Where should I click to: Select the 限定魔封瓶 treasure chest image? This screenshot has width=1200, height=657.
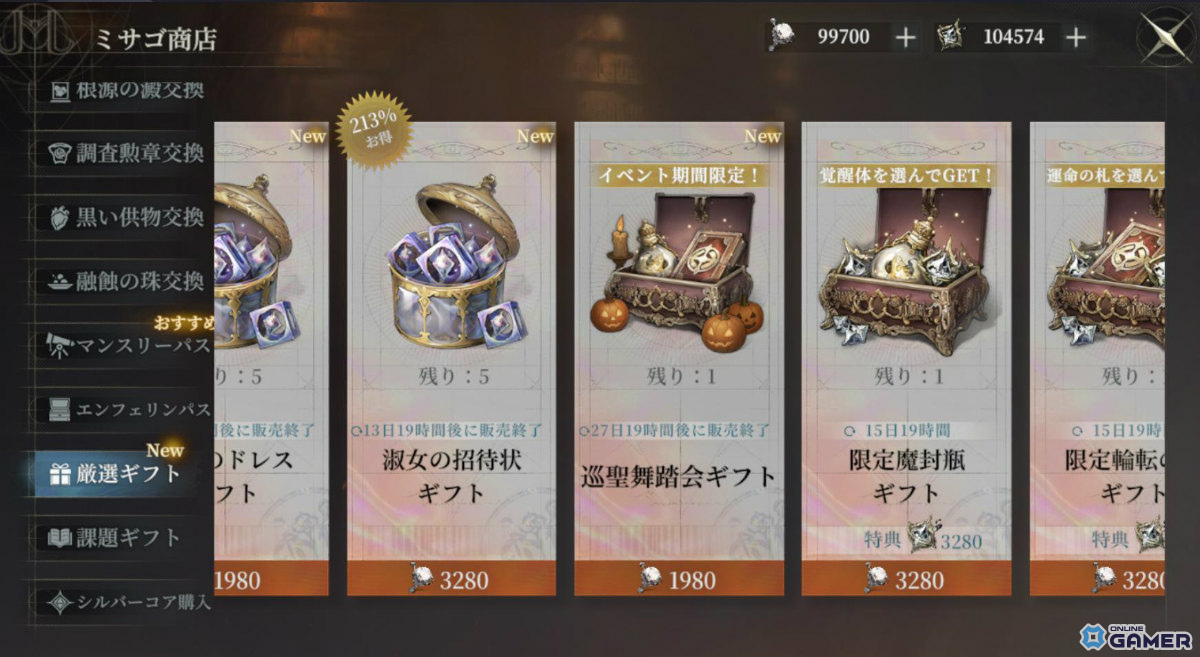pos(907,270)
